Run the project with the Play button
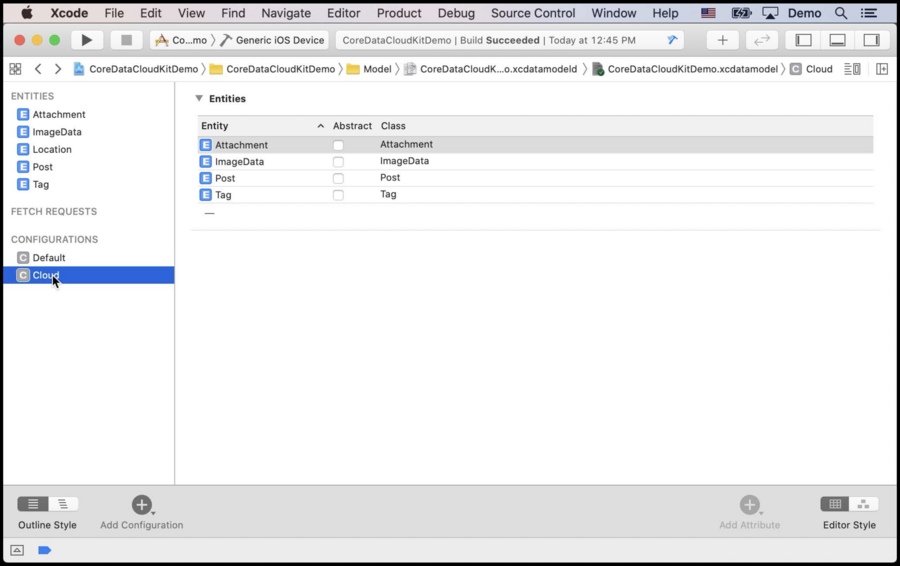 [x=87, y=40]
